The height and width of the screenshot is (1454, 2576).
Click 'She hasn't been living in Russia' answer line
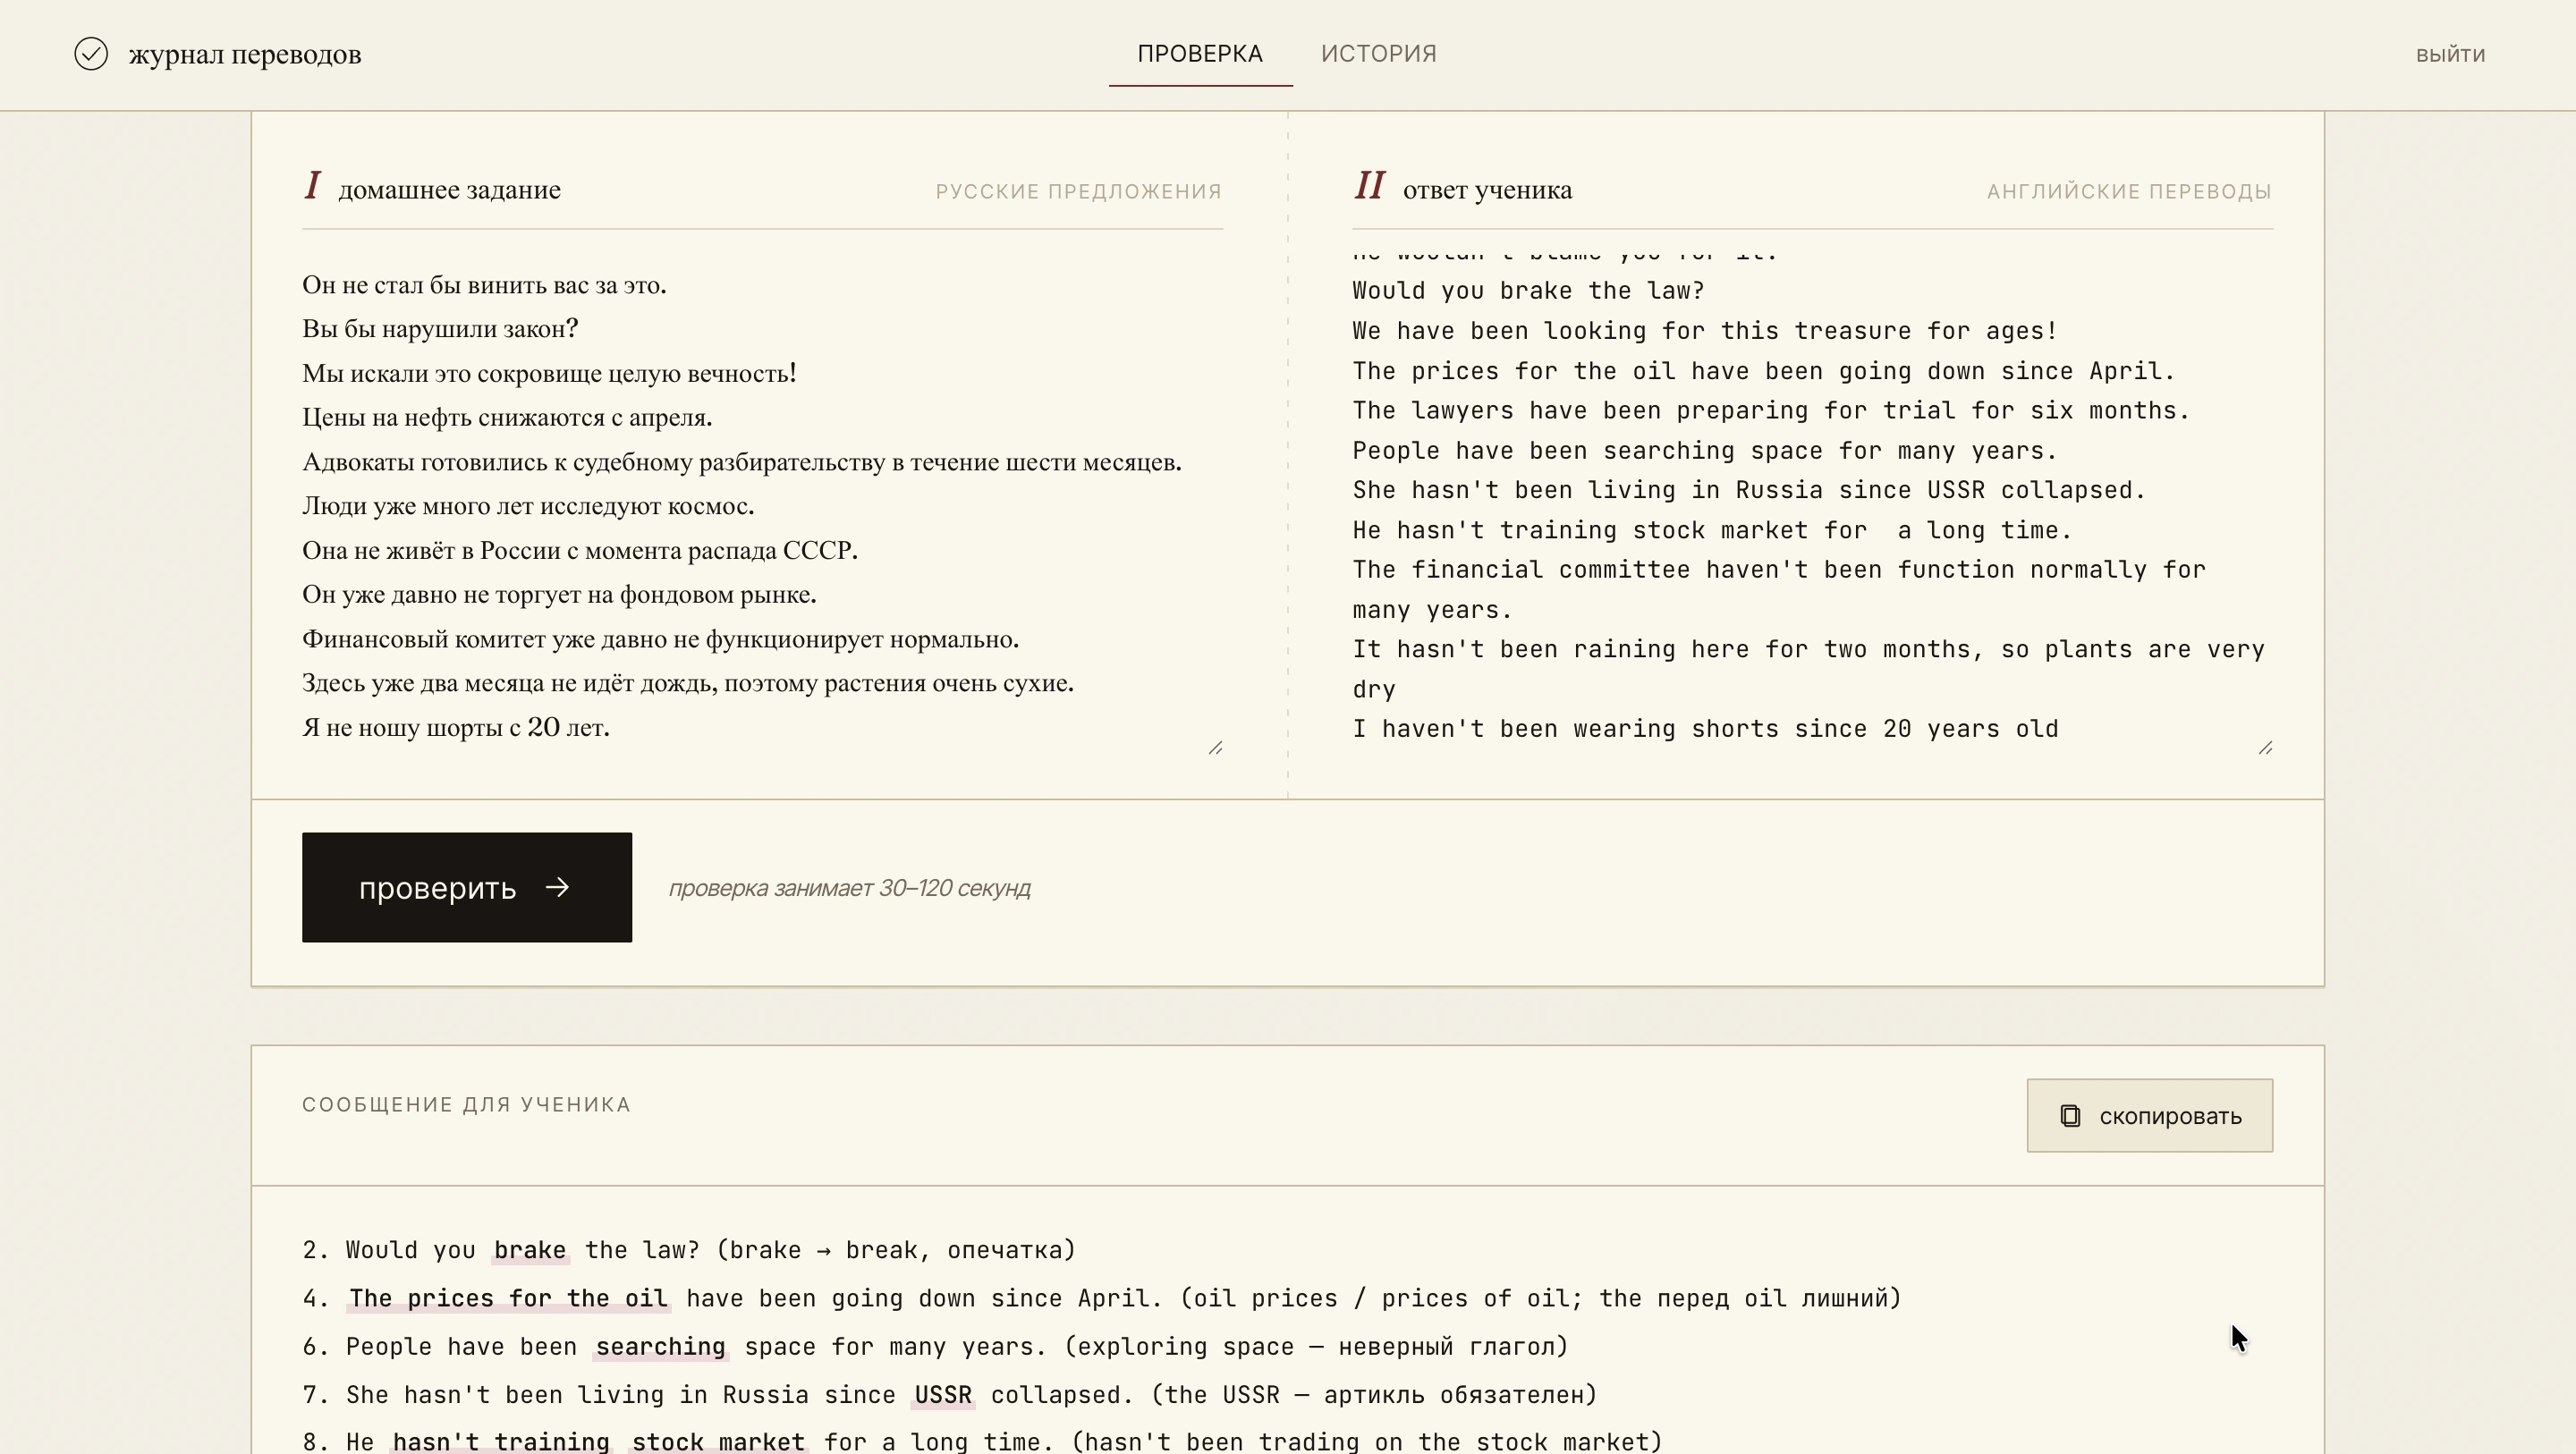[x=1749, y=490]
